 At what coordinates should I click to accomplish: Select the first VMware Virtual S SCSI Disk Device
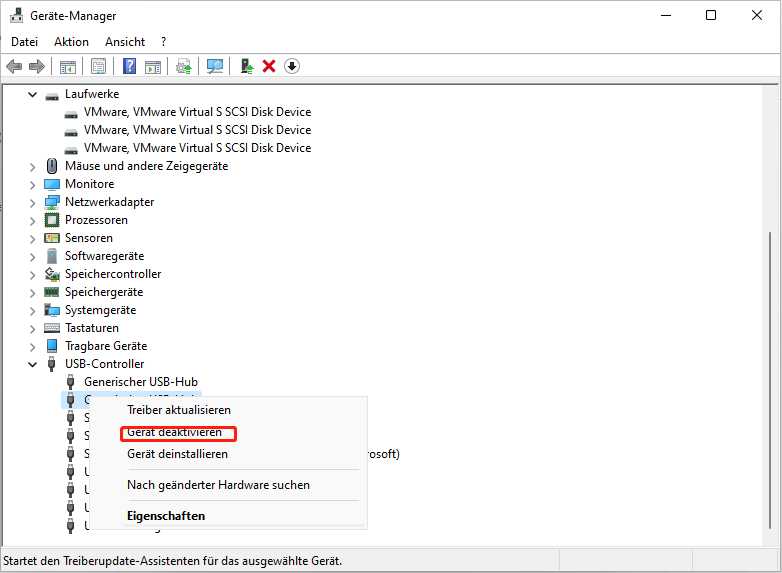click(197, 112)
